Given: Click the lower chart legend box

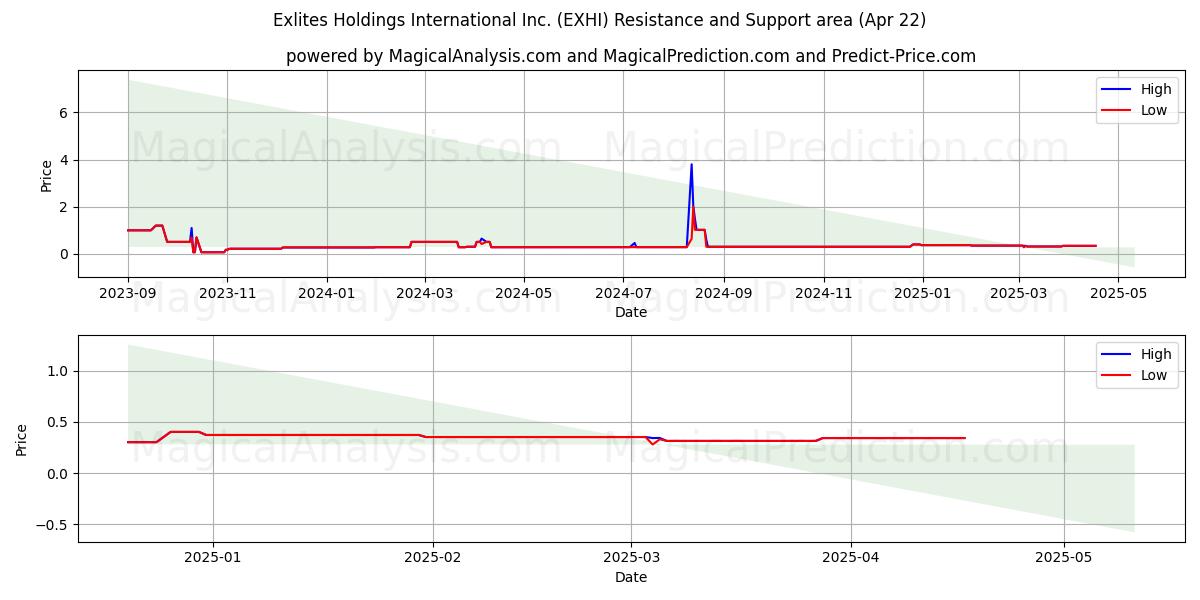Looking at the screenshot, I should point(1138,365).
